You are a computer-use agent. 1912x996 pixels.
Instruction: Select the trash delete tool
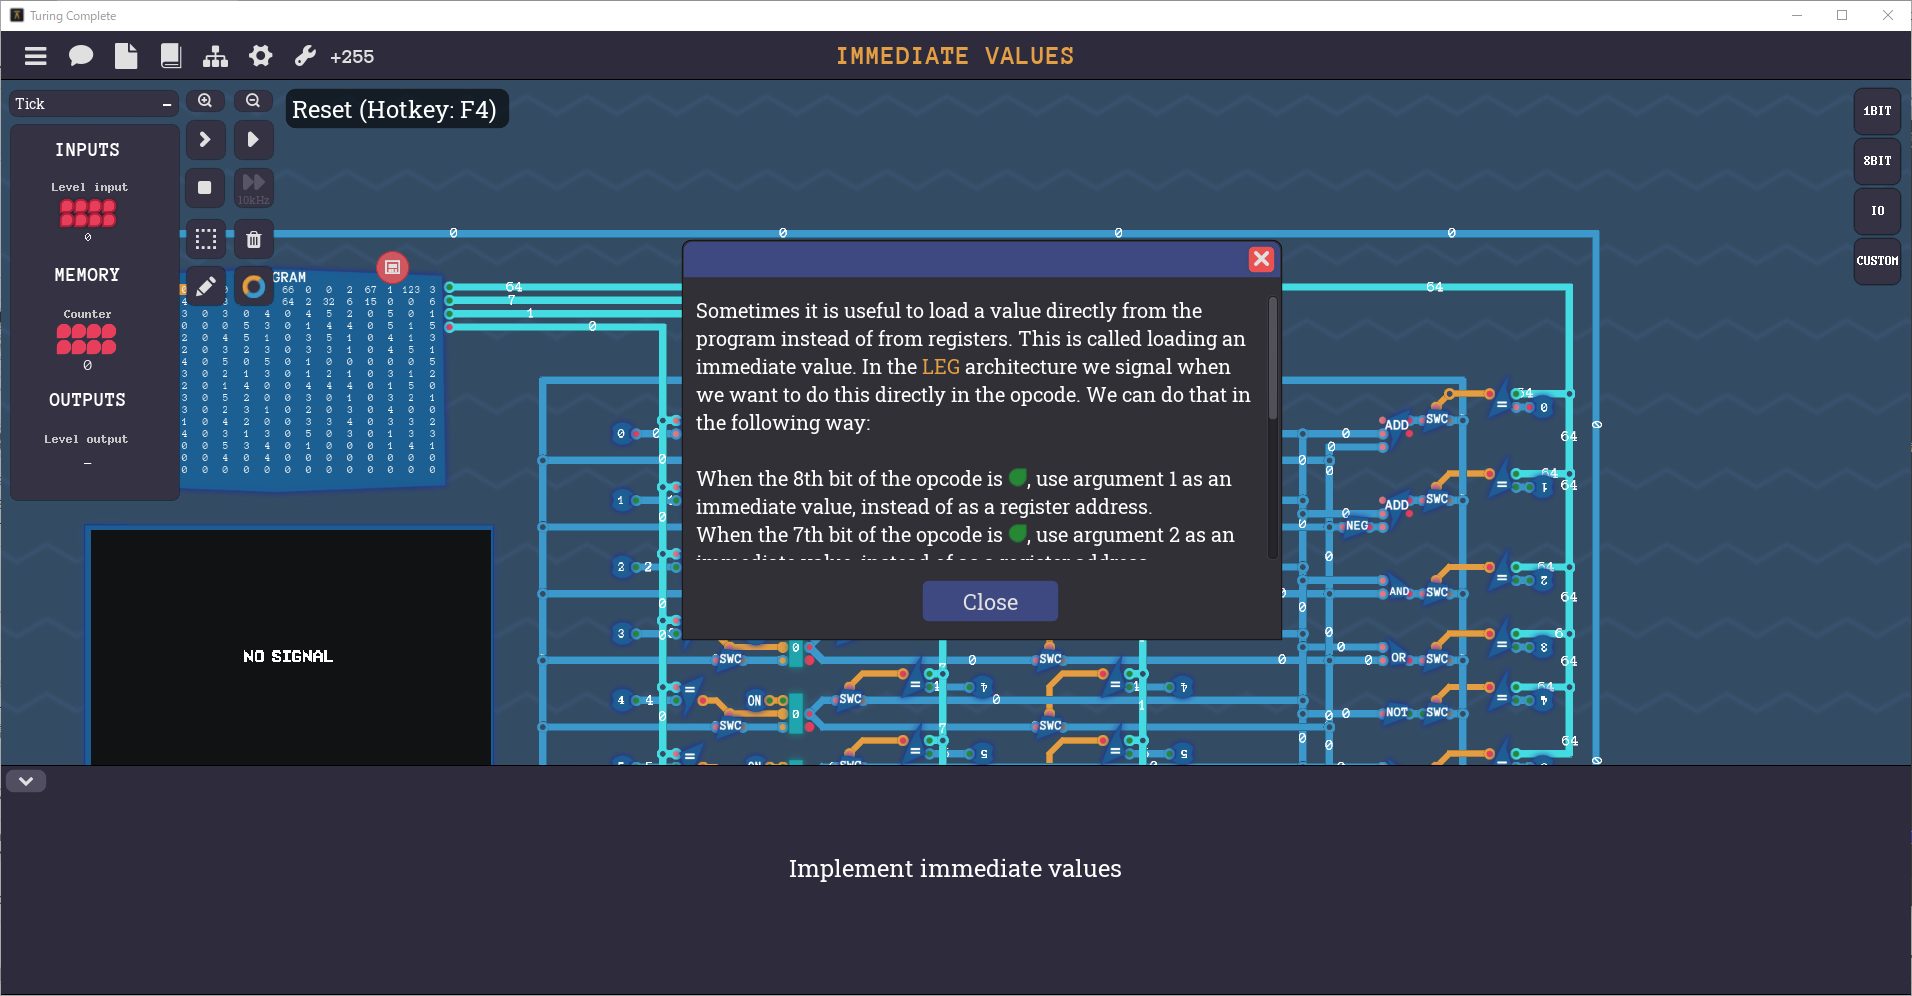(253, 239)
